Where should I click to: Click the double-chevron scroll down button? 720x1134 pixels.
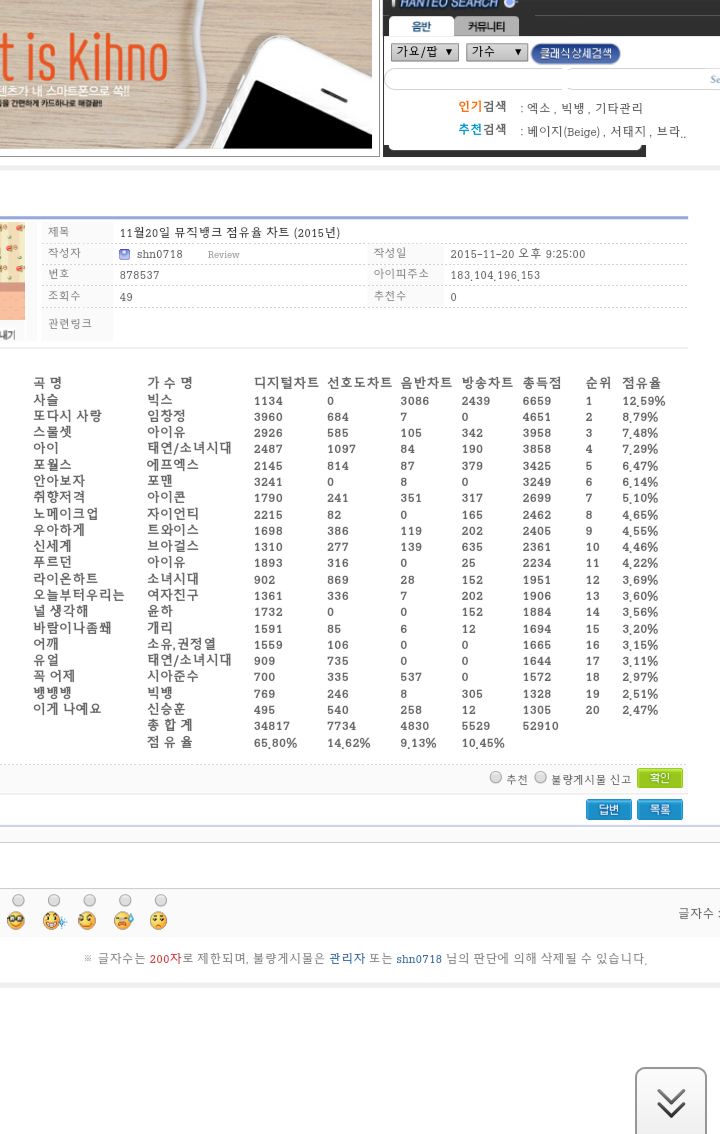pyautogui.click(x=671, y=1101)
